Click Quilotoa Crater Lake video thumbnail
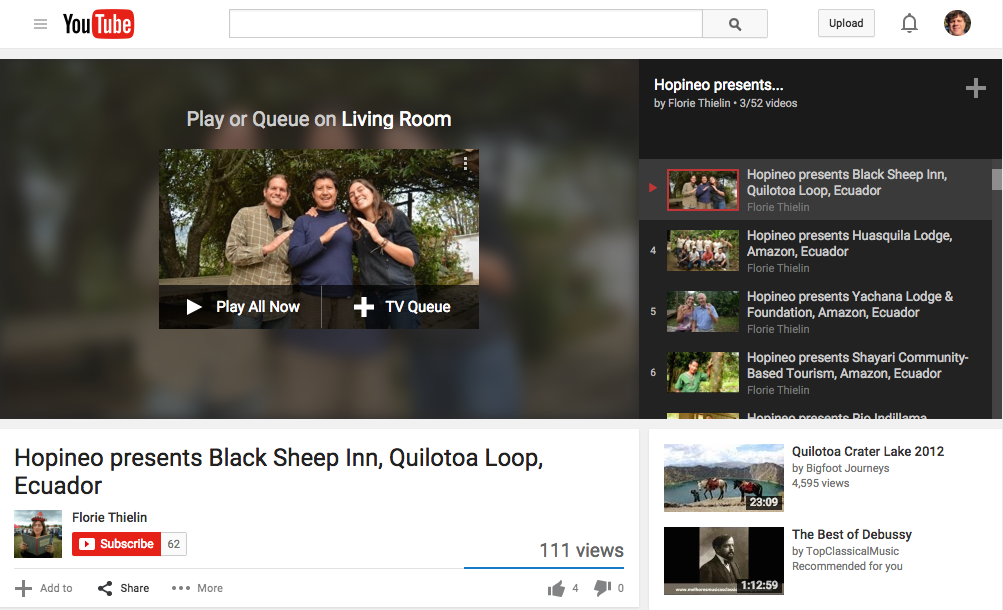Image resolution: width=1003 pixels, height=610 pixels. coord(723,478)
